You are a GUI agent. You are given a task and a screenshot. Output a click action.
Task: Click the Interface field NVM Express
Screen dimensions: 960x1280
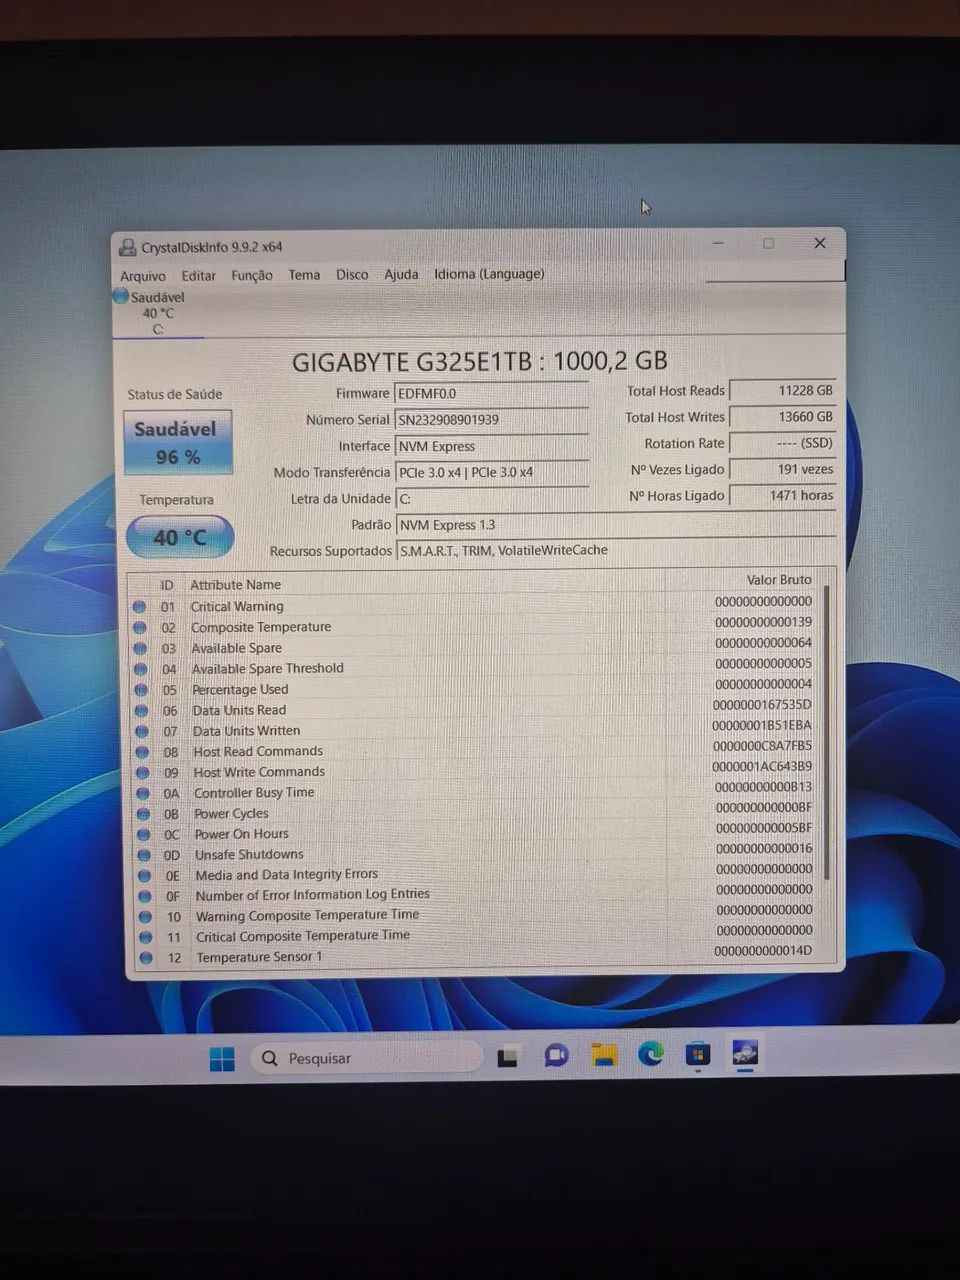[492, 446]
